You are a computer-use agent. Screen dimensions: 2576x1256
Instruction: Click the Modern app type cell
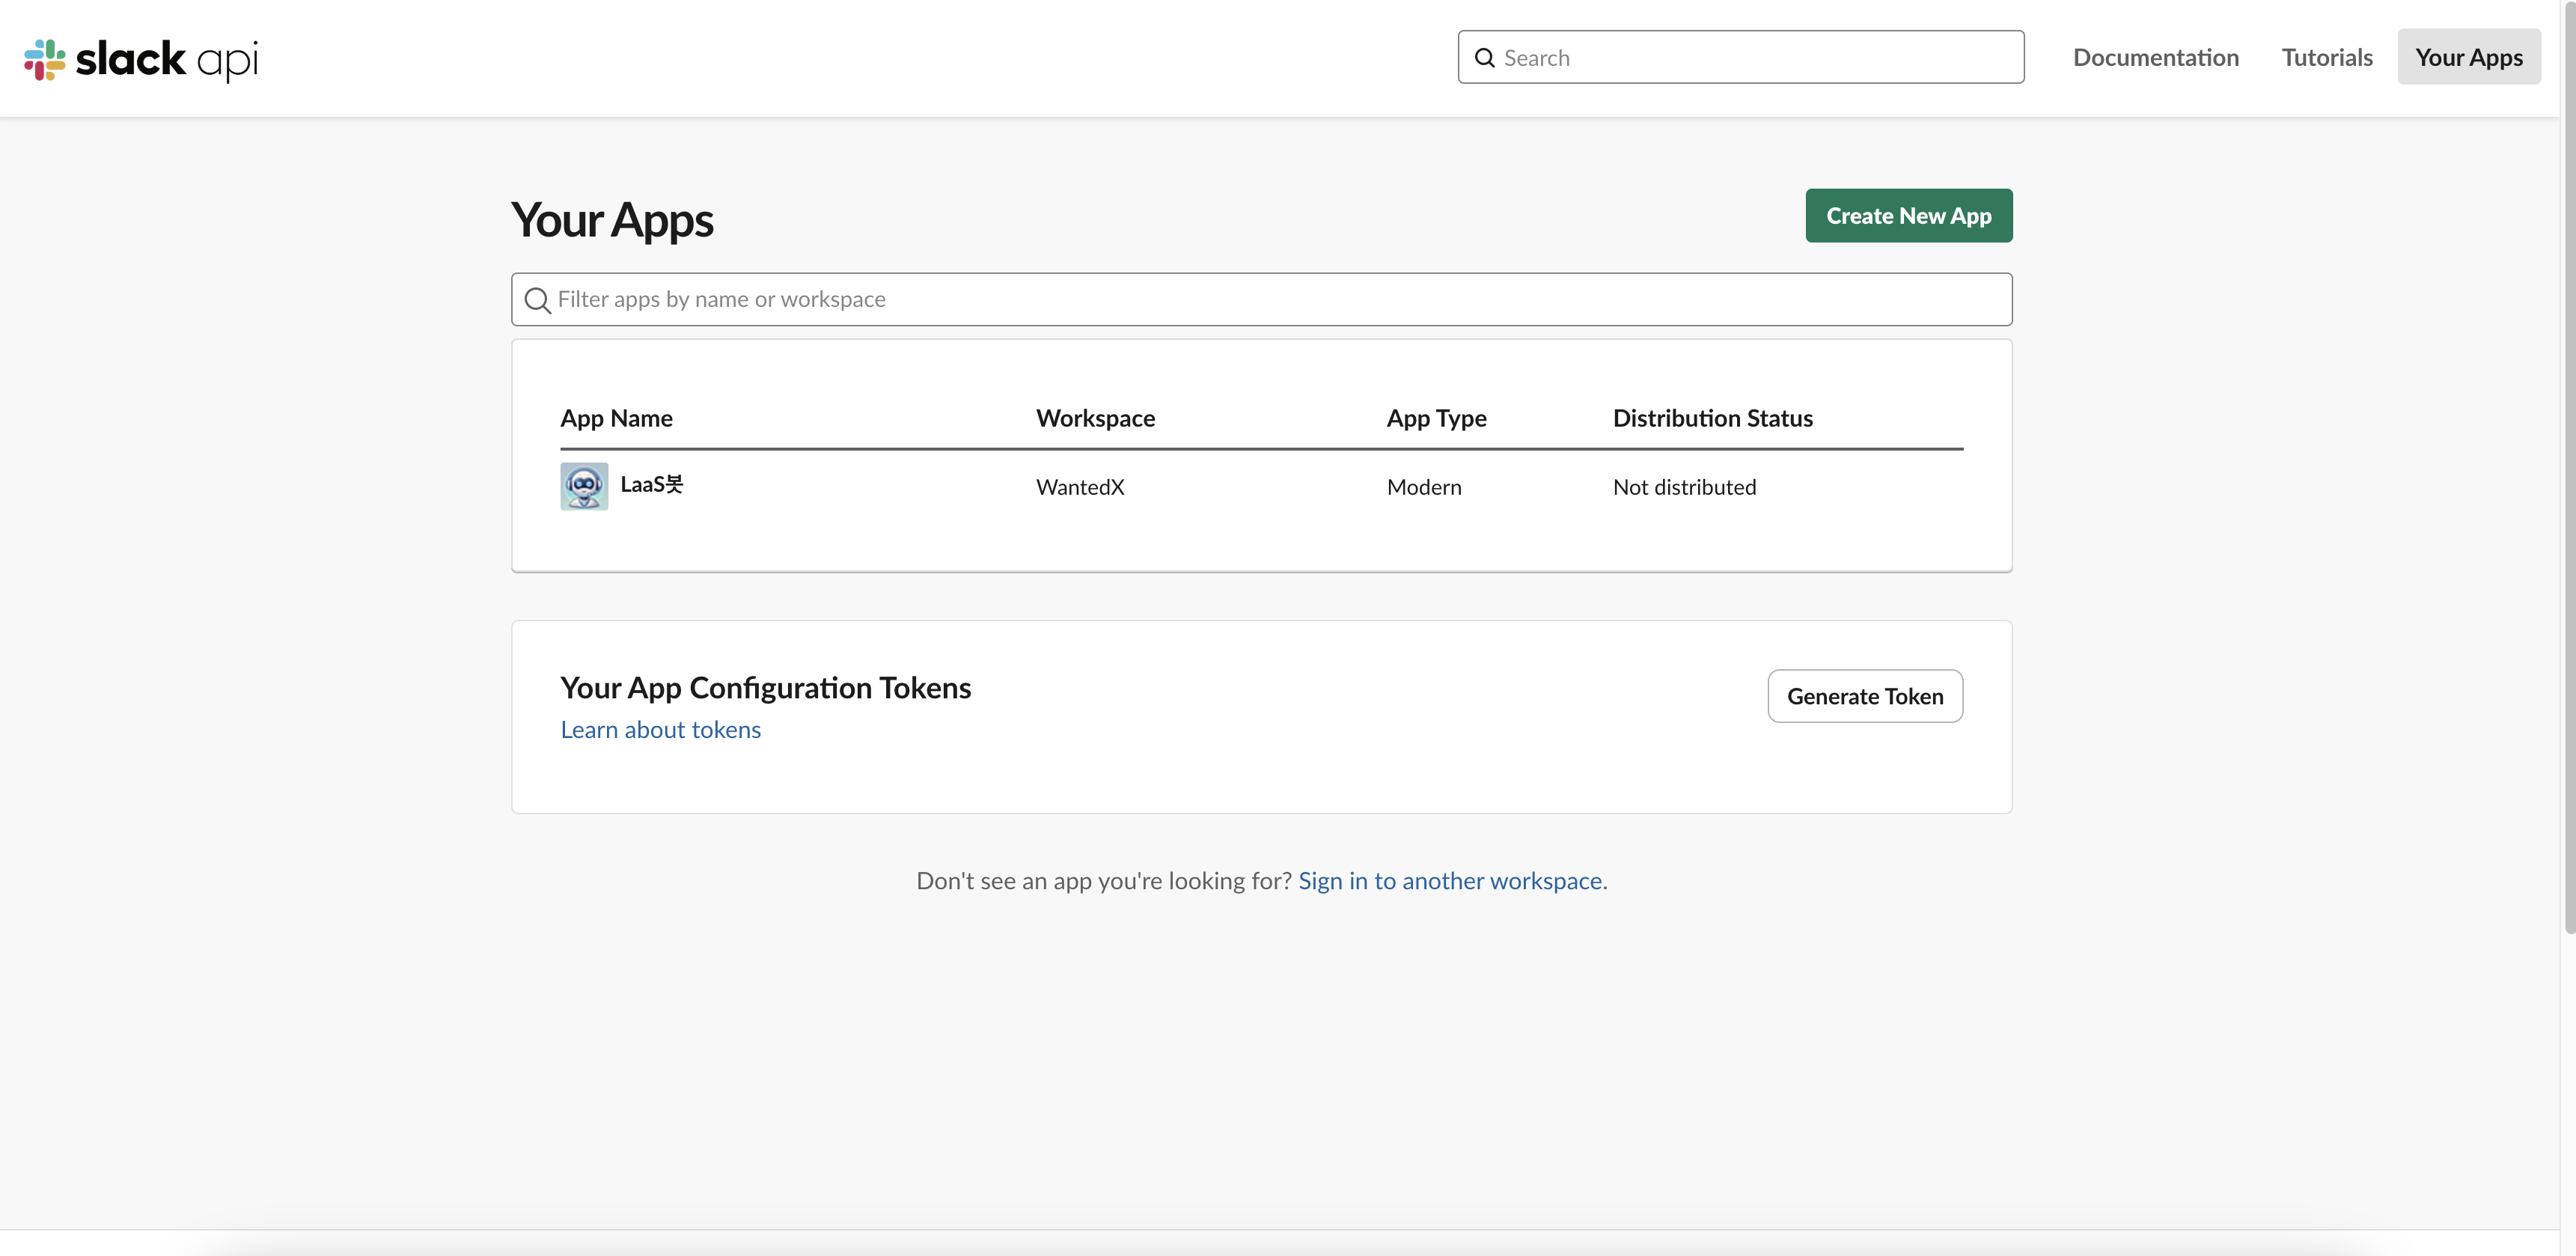1424,487
